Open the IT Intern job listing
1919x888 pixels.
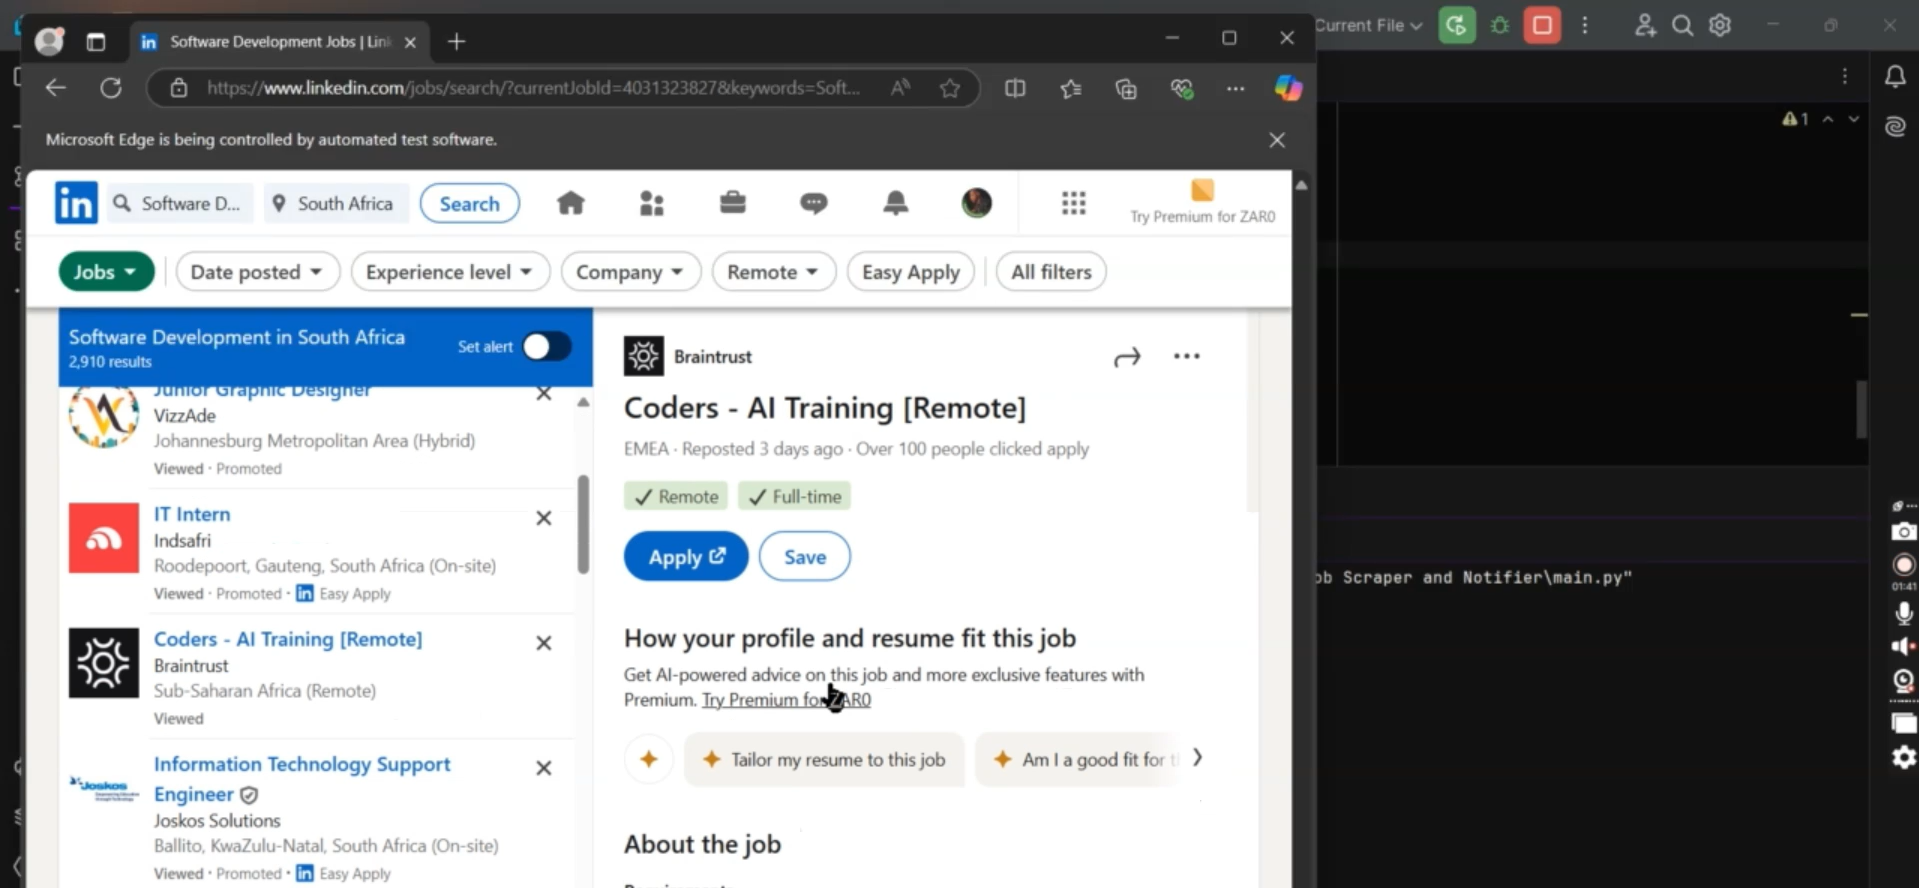click(192, 514)
